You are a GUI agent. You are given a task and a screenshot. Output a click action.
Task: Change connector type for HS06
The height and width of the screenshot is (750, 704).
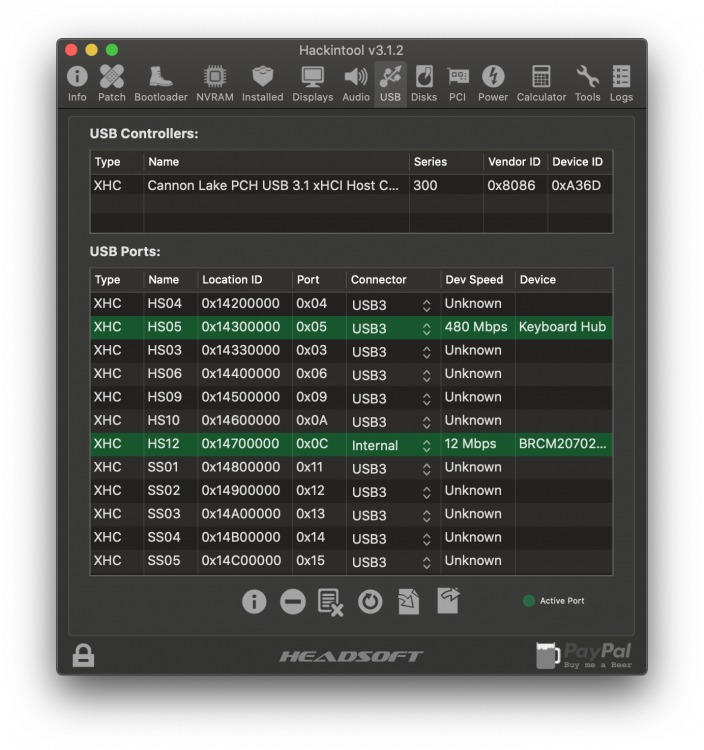[x=391, y=375]
